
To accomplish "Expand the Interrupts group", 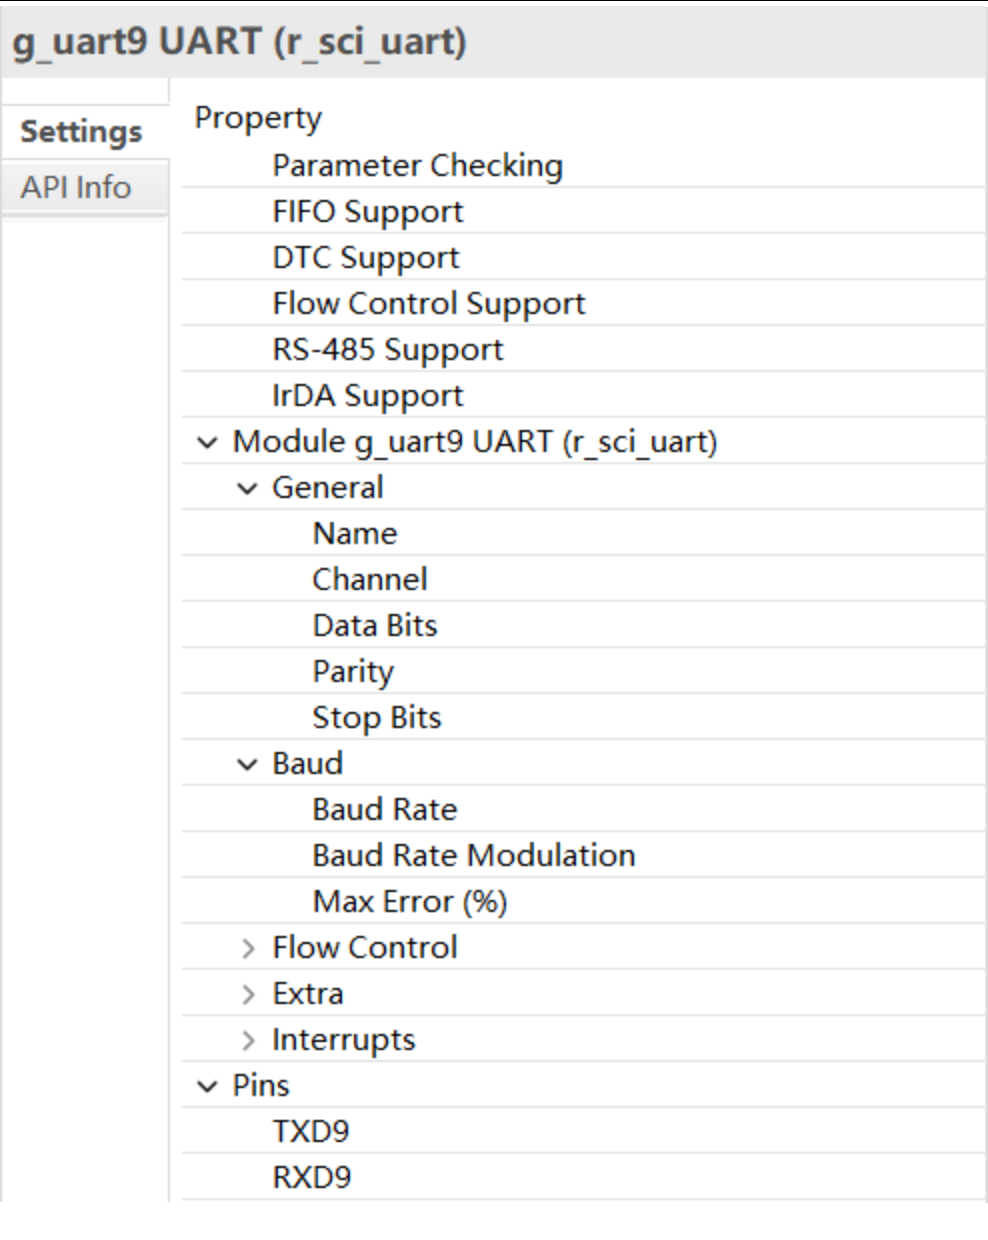I will tap(248, 1040).
